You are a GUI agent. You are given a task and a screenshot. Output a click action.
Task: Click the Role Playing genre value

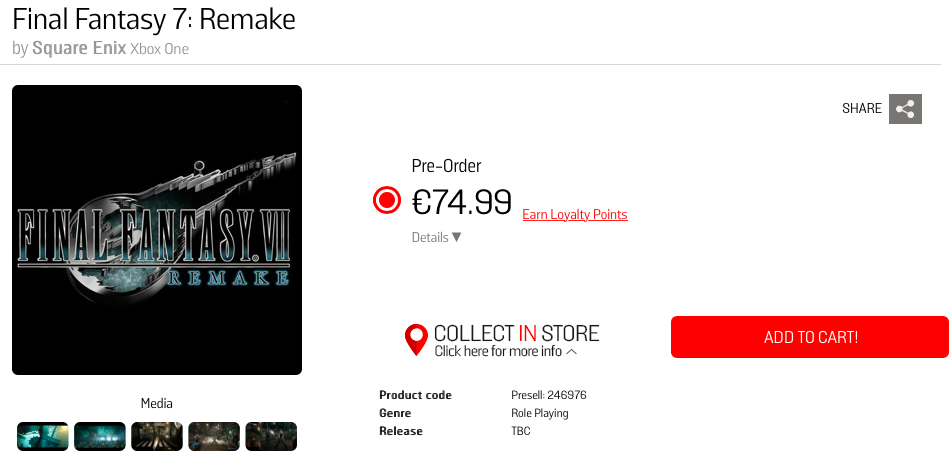coord(540,413)
